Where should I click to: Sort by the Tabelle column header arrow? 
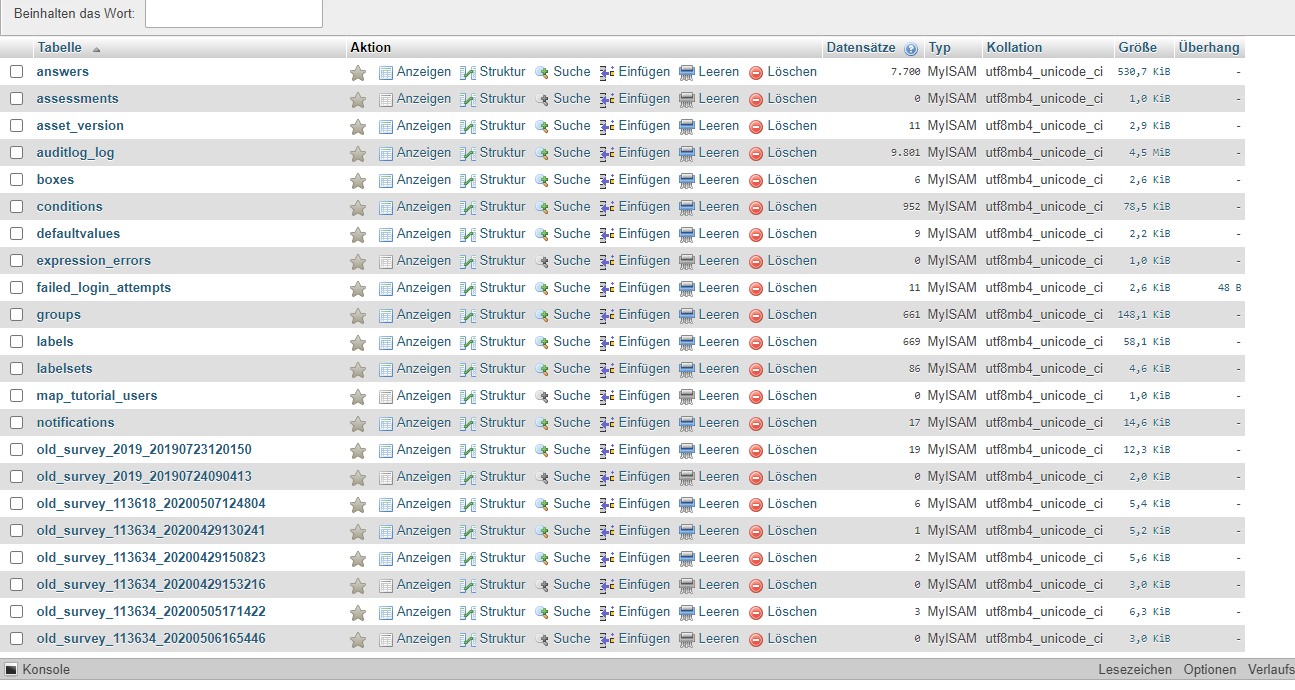(96, 48)
